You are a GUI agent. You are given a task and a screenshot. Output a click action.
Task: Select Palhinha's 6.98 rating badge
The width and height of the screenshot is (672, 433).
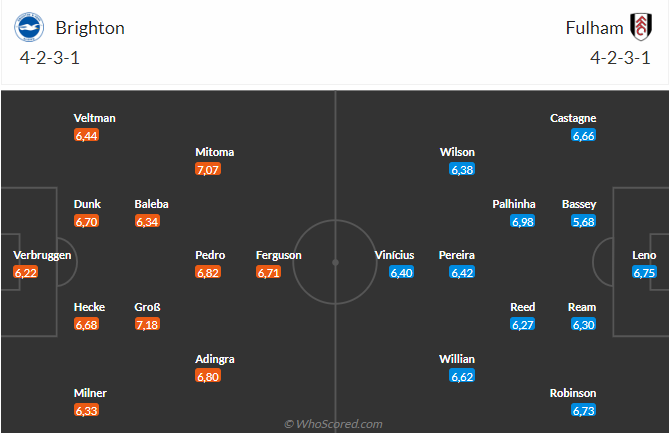pos(522,221)
